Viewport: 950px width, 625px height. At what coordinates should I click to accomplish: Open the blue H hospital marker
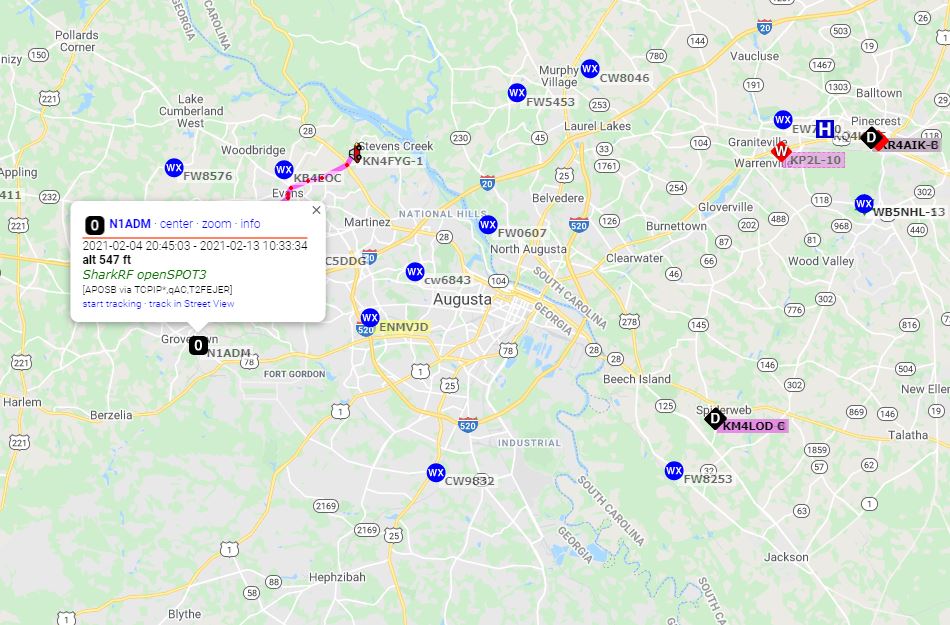pyautogui.click(x=825, y=129)
